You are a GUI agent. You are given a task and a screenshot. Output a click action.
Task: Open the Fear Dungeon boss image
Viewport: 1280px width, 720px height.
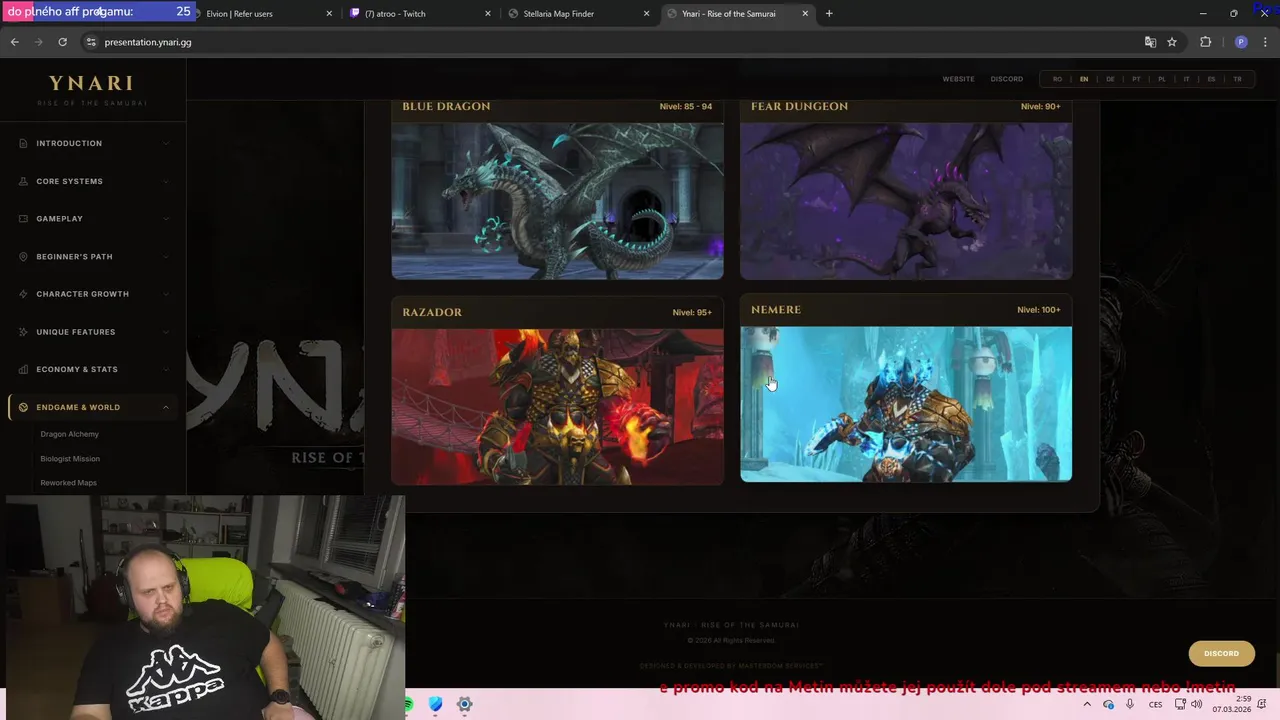[x=906, y=201]
